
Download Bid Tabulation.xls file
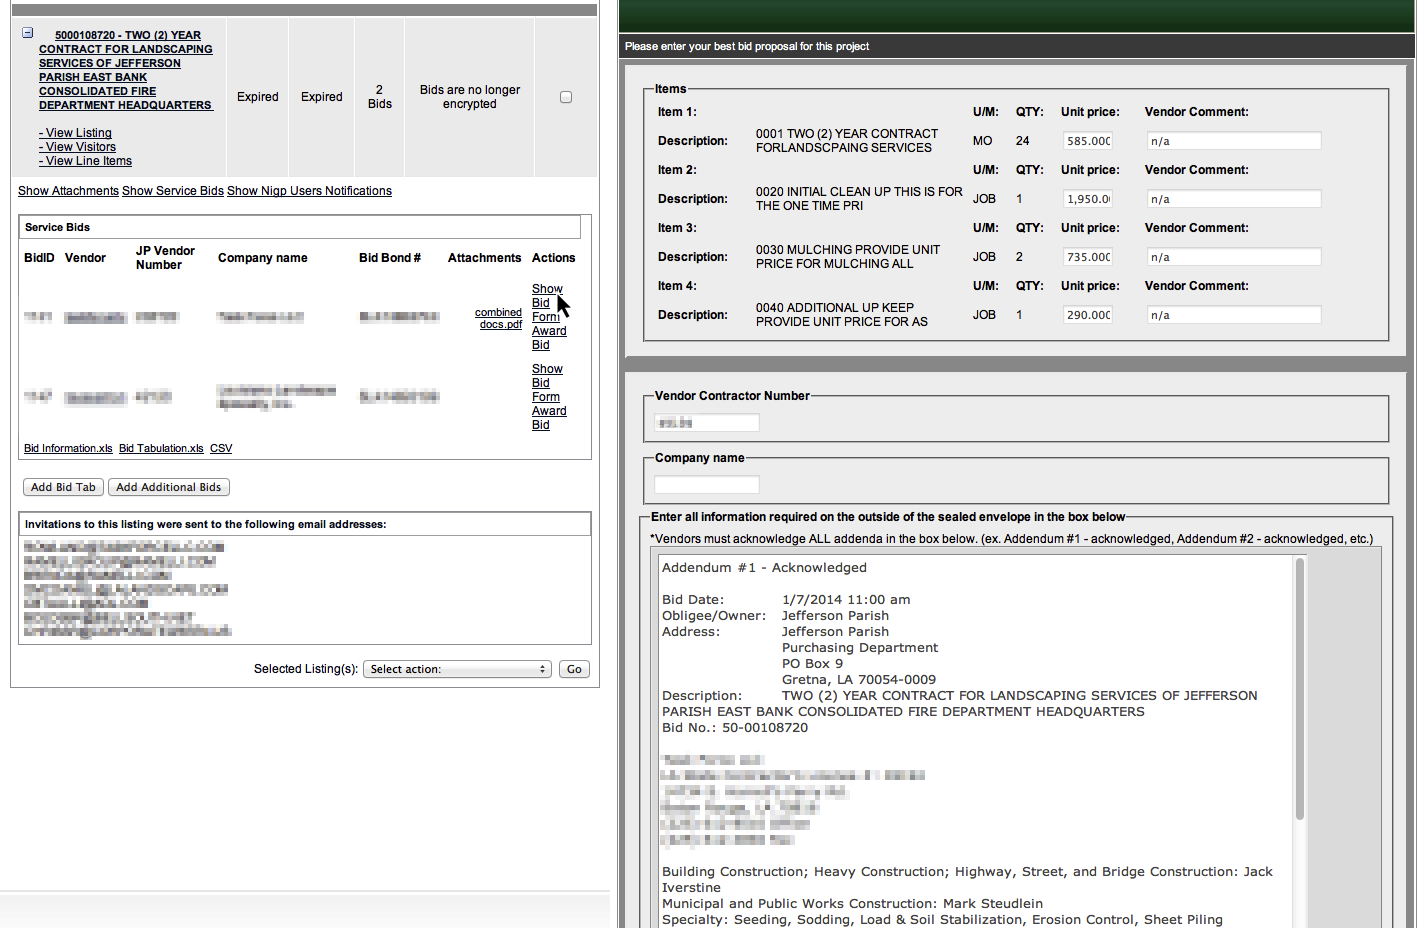[x=161, y=448]
